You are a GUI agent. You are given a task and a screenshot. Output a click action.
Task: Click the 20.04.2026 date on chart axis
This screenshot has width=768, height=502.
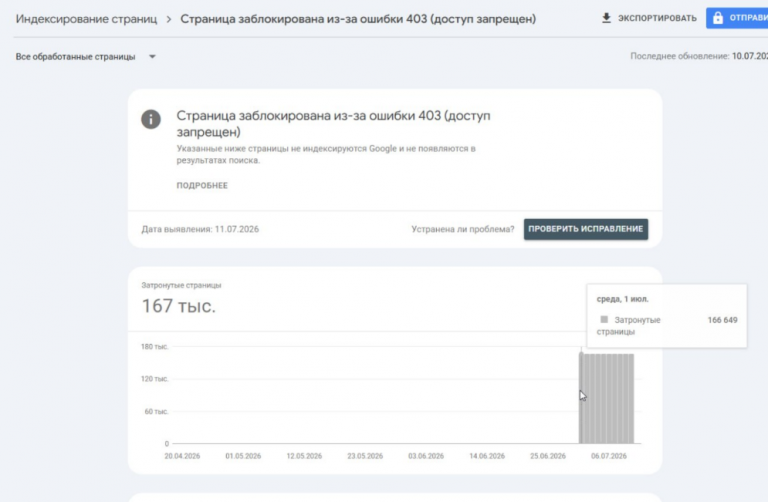pyautogui.click(x=182, y=456)
